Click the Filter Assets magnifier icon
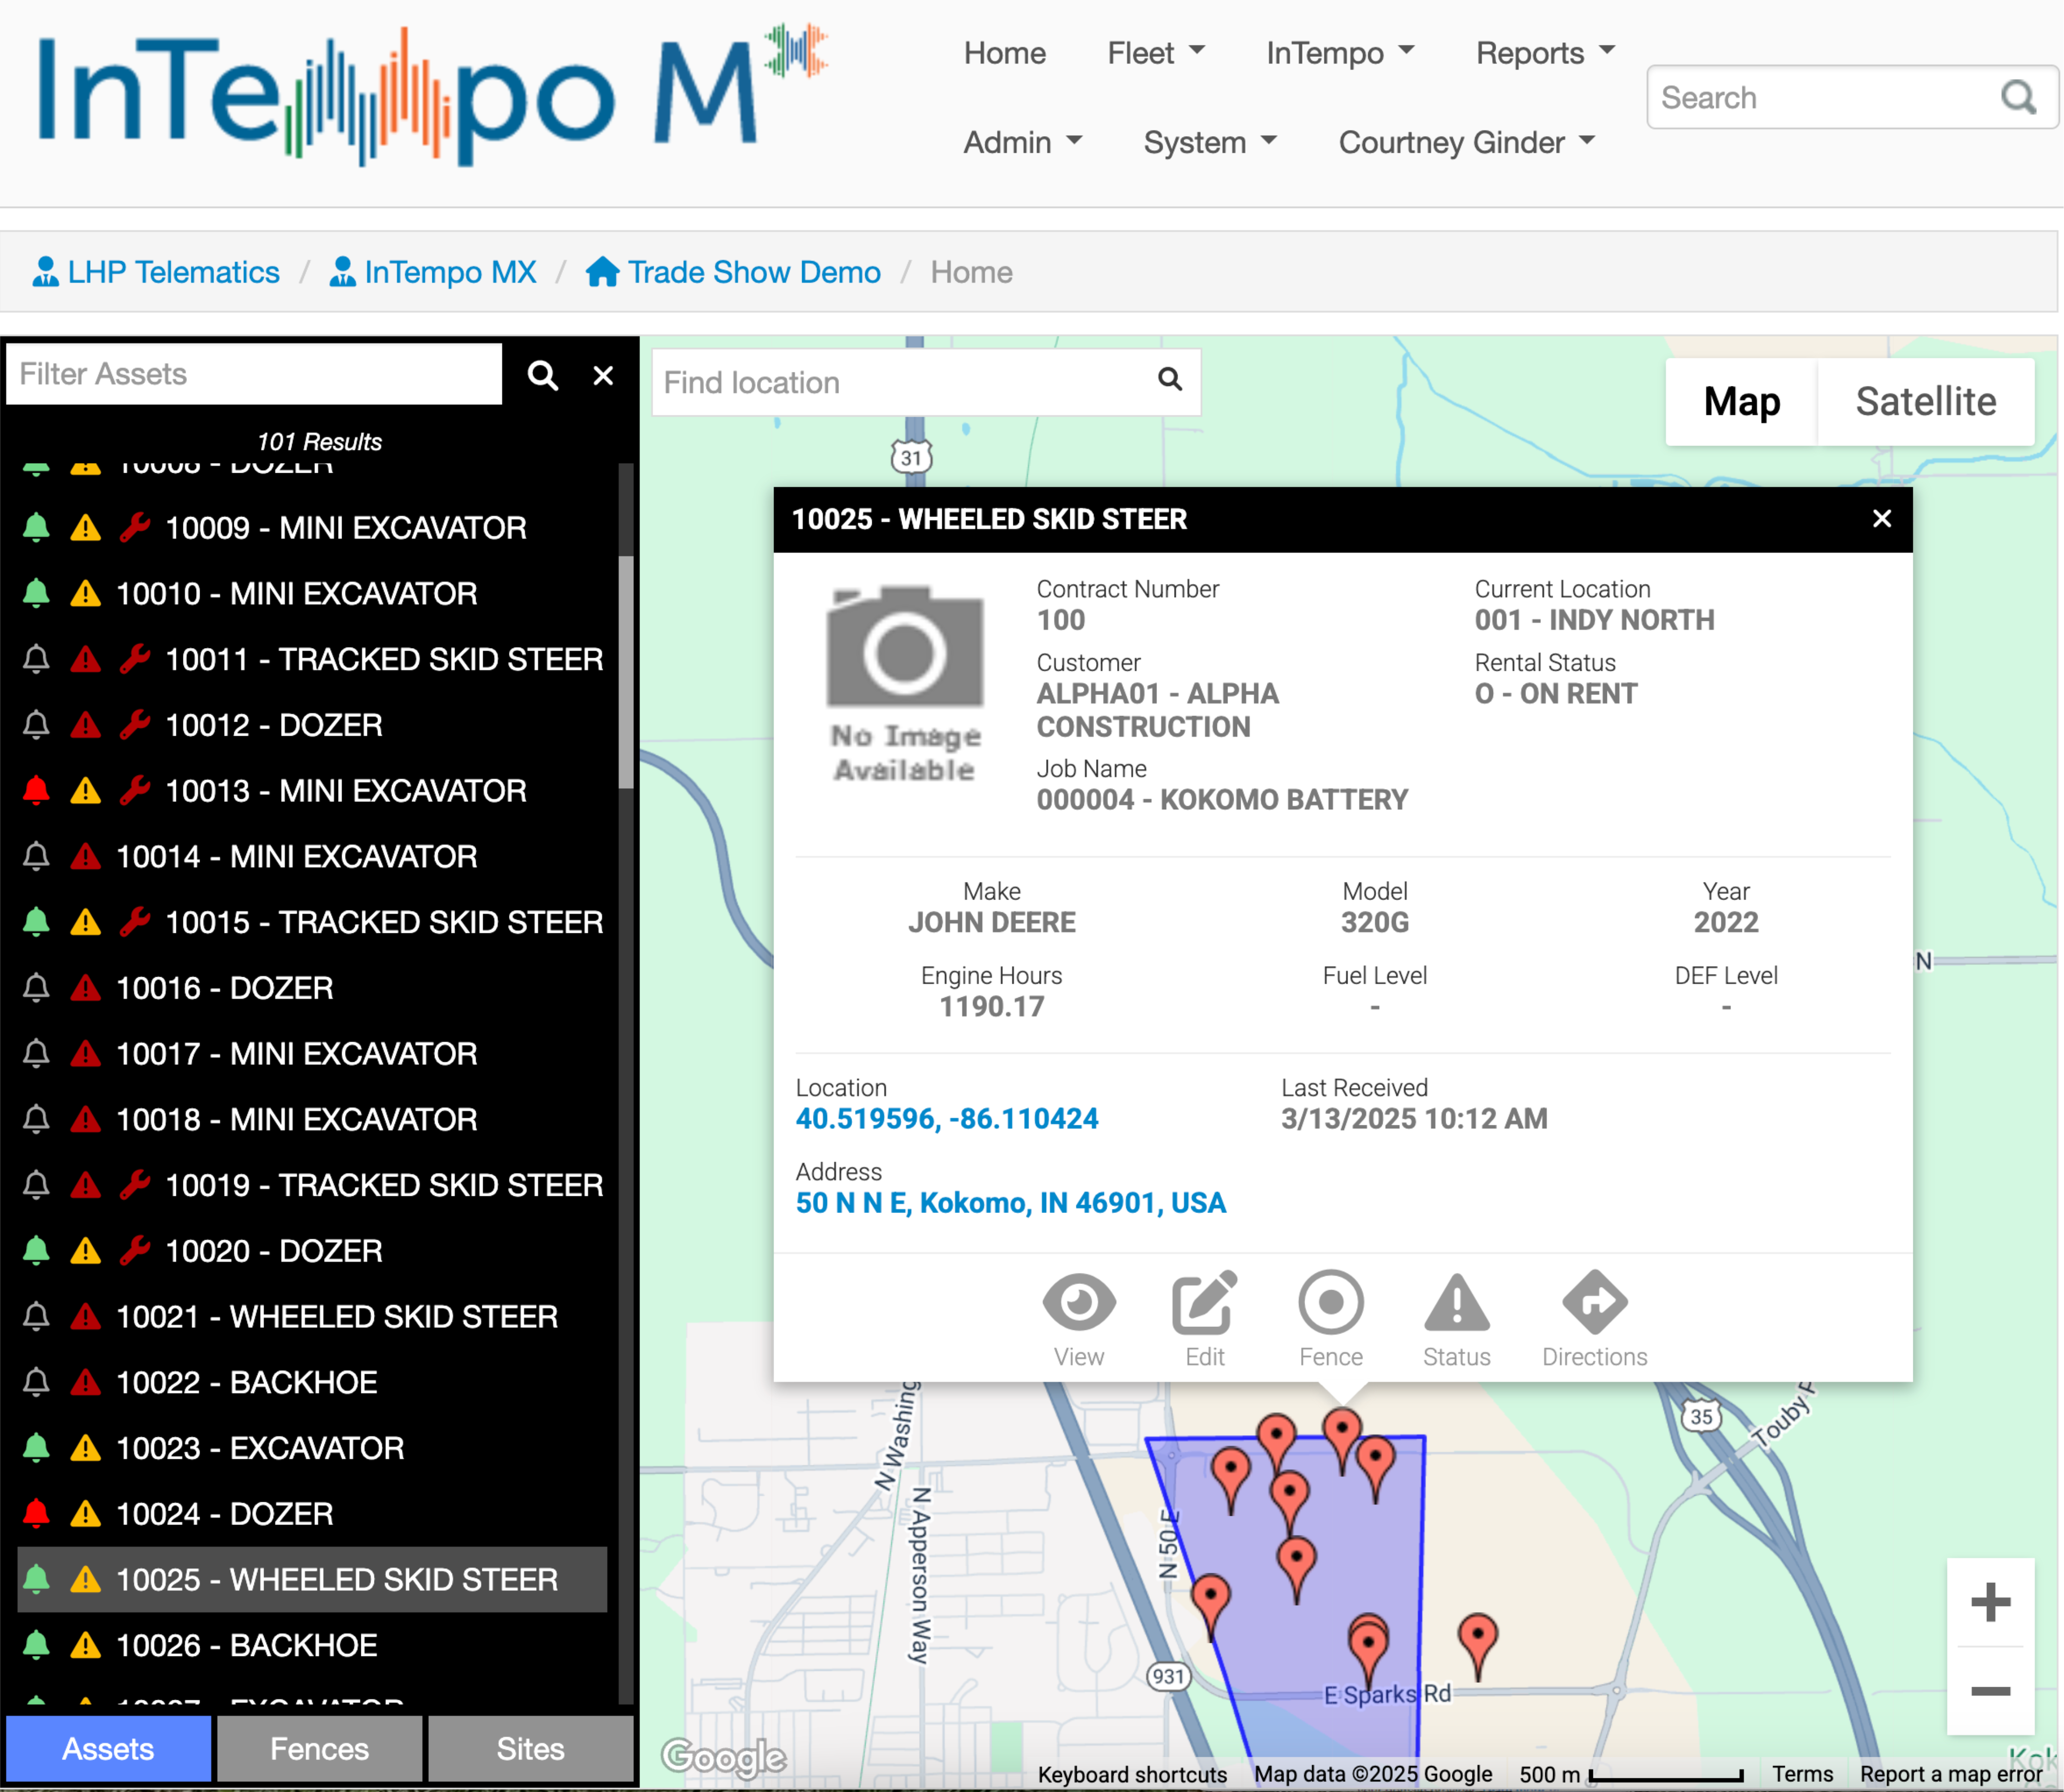Screen dimensions: 2064x1792 tap(543, 375)
